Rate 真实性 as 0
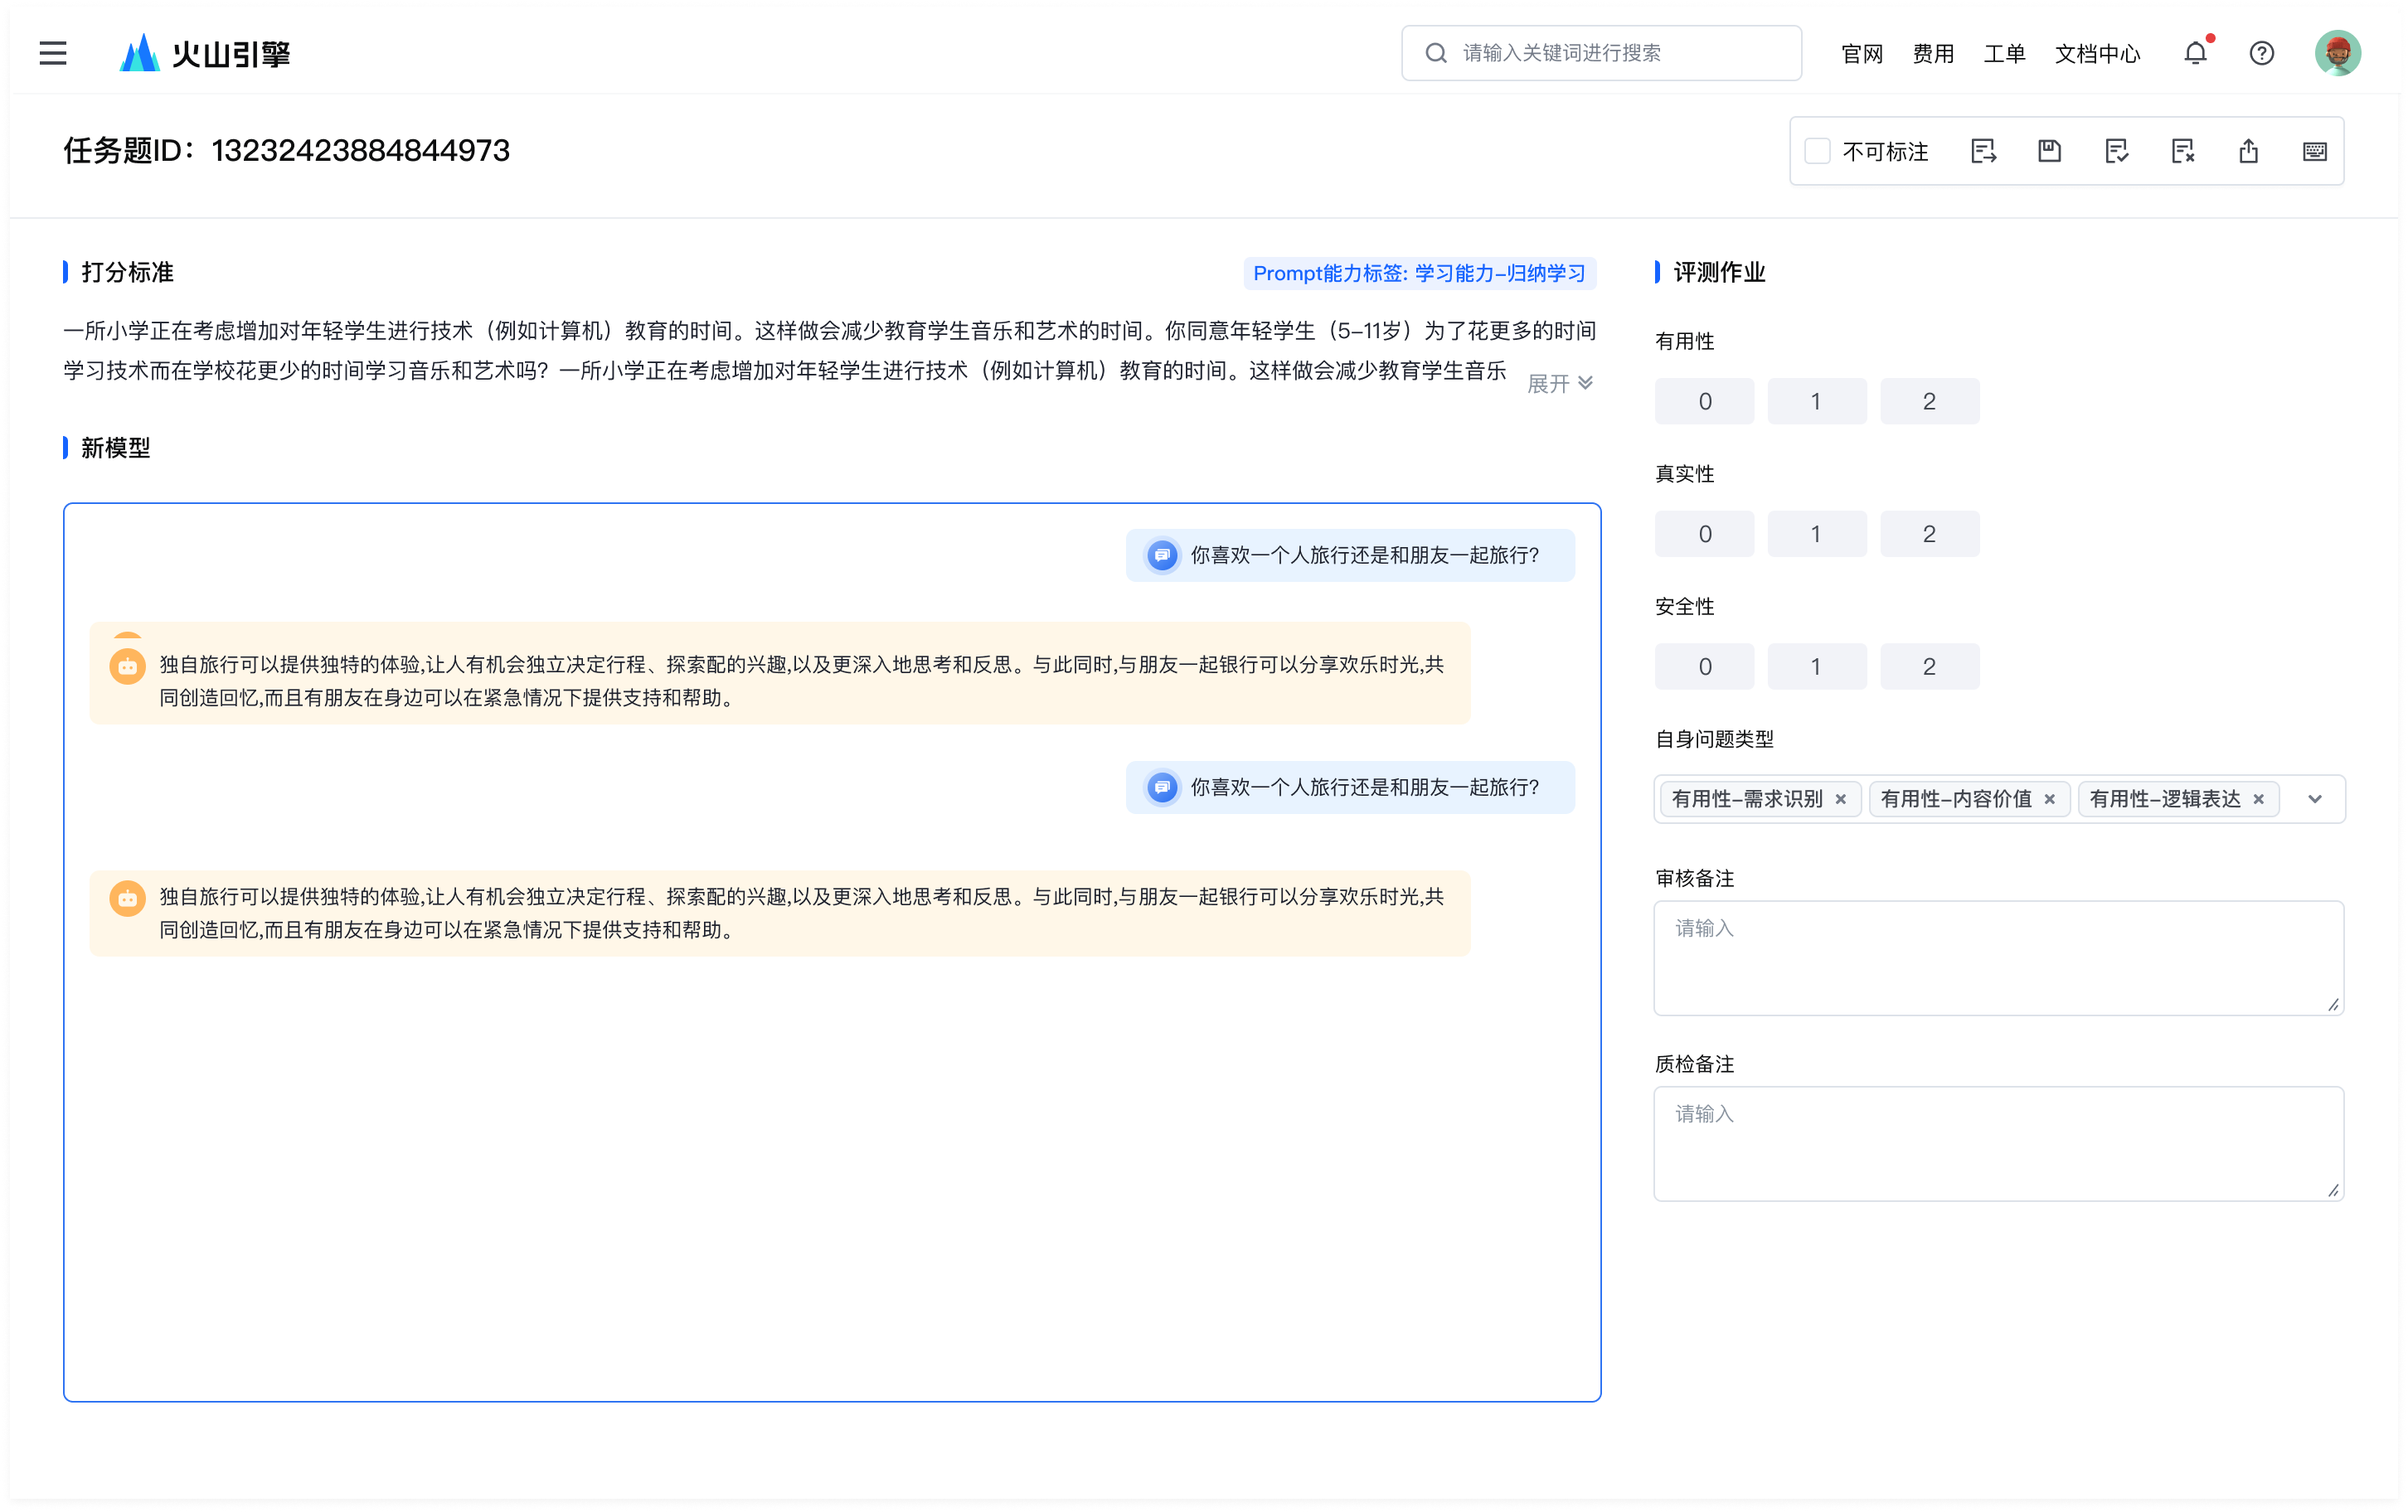 (x=1705, y=534)
